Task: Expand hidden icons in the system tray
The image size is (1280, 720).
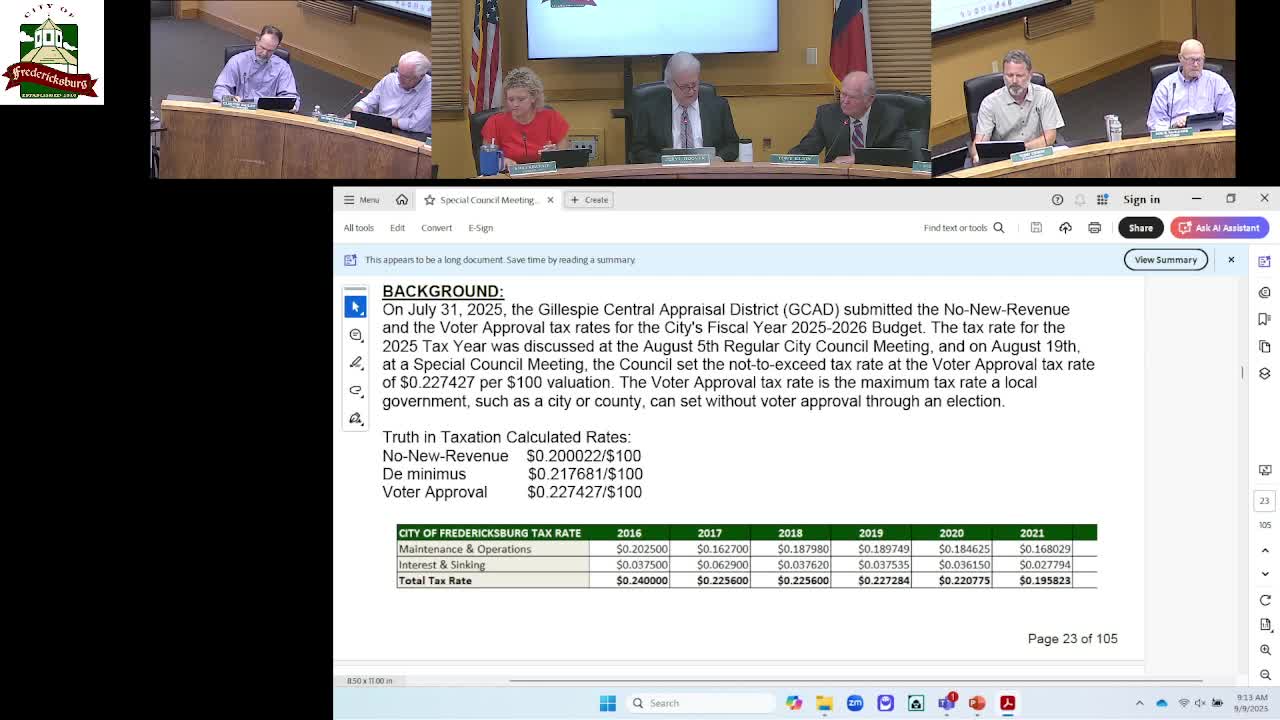Action: pos(1140,703)
